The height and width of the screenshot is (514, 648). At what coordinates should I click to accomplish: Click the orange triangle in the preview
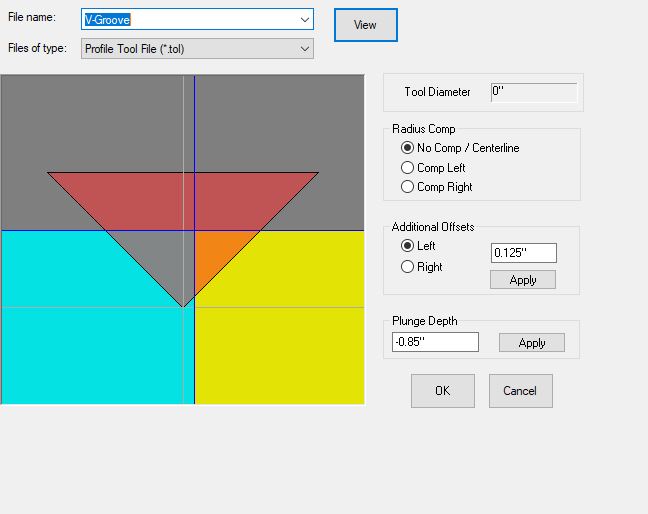(213, 250)
